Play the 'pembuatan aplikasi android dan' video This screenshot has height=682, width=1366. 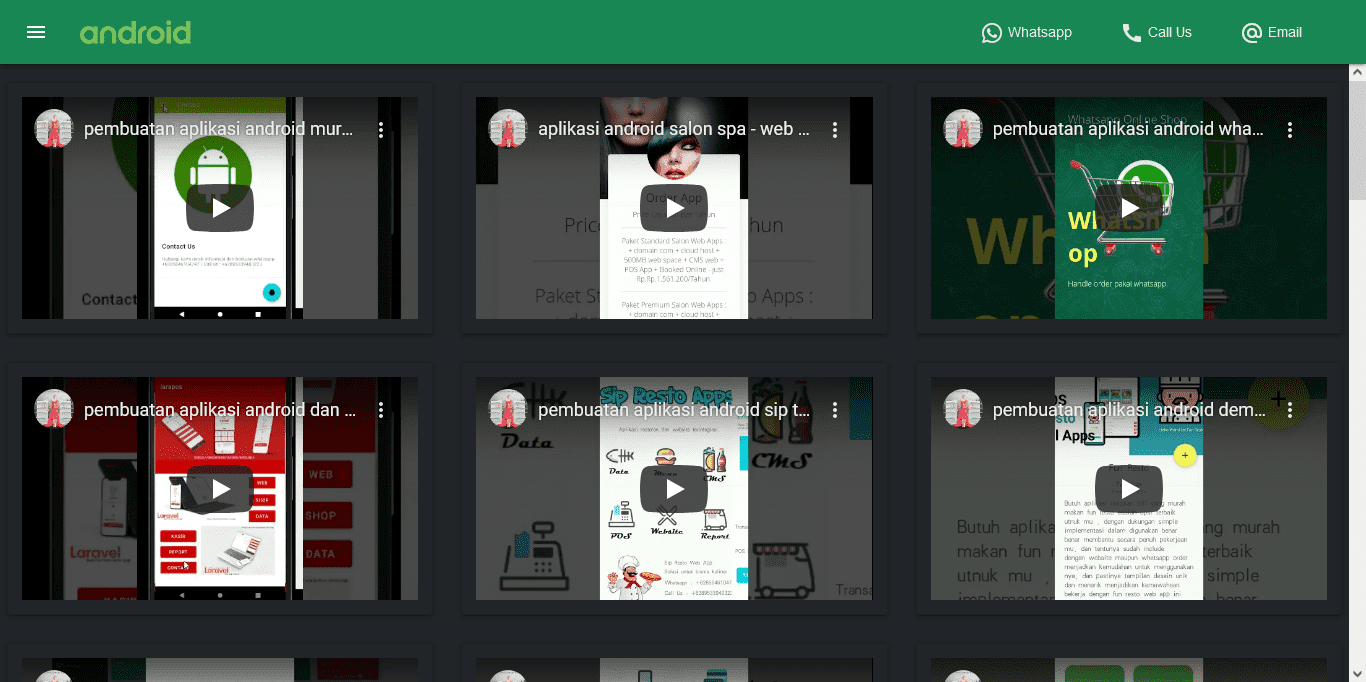(220, 489)
